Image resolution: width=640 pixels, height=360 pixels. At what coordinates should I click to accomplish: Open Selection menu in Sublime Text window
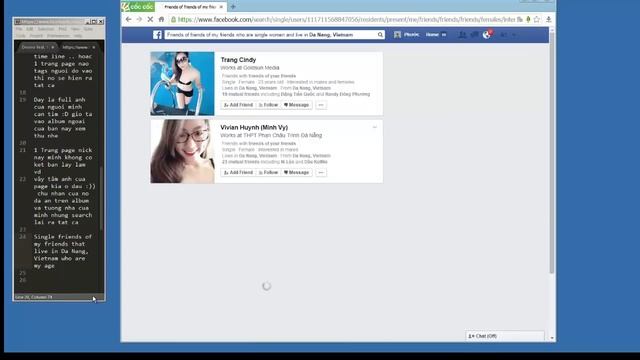[46, 29]
